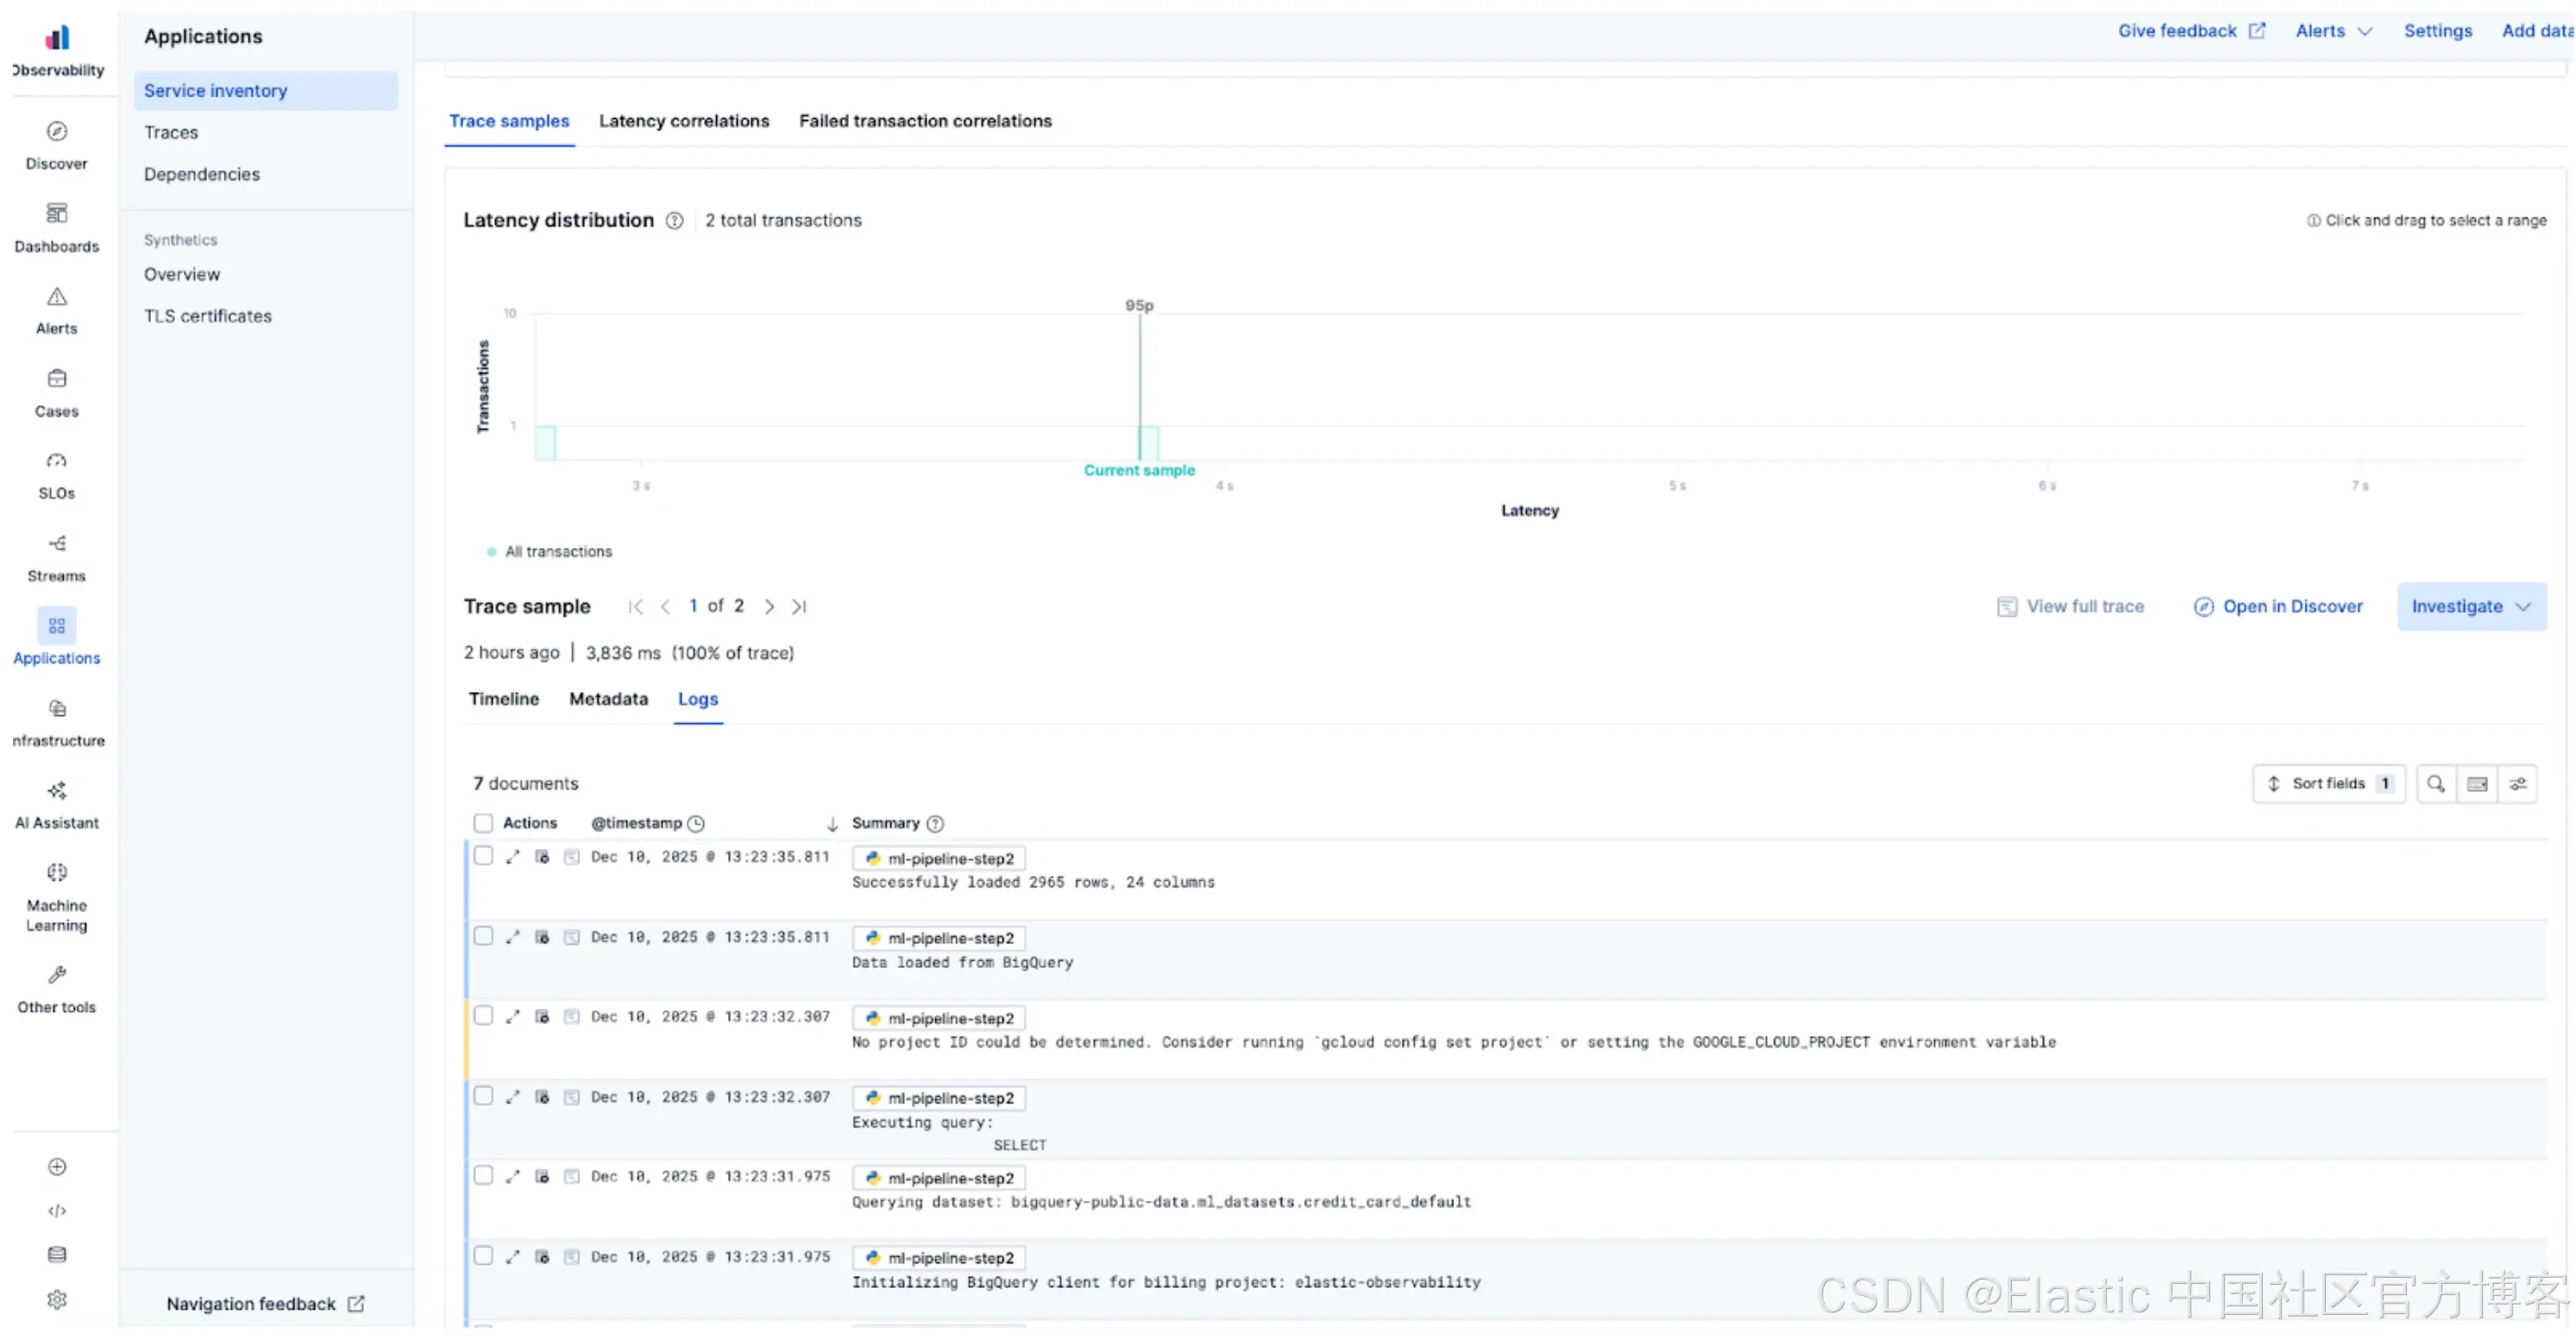
Task: Go to next trace sample
Action: (769, 607)
